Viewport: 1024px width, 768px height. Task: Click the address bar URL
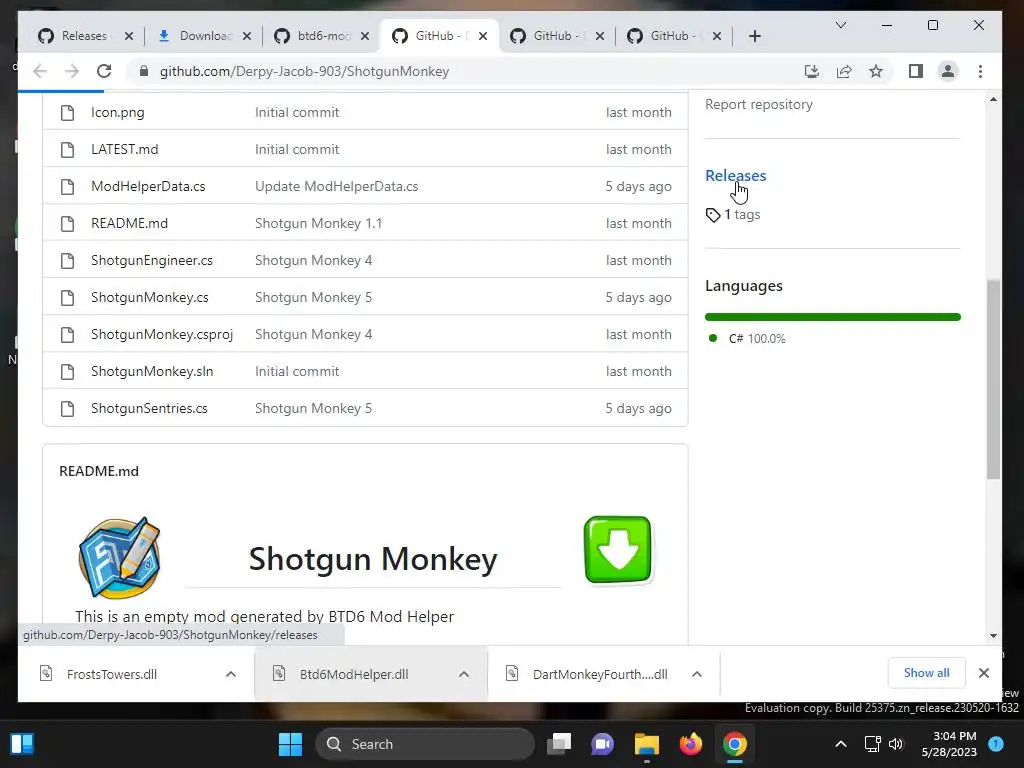point(304,71)
